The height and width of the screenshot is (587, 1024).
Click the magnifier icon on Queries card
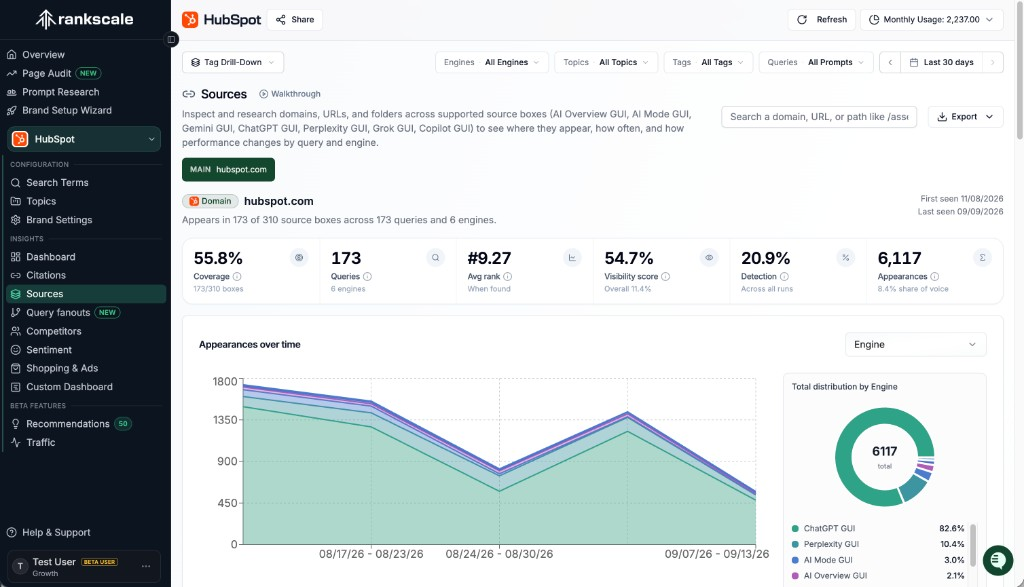tap(436, 258)
